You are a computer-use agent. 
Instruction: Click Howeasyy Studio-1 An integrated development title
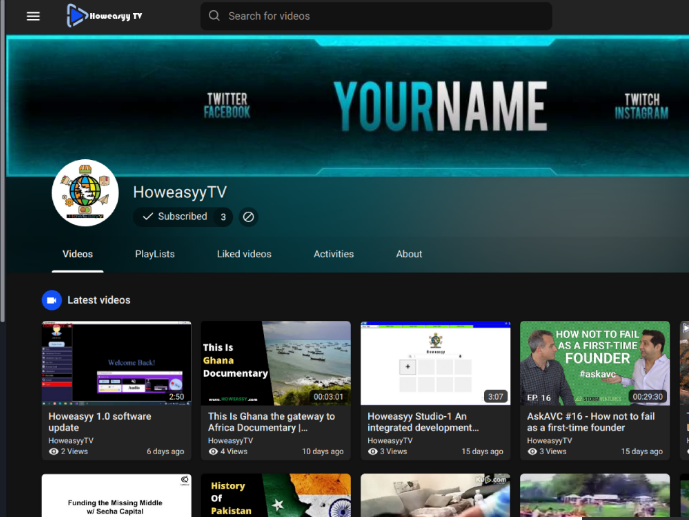pyautogui.click(x=423, y=422)
